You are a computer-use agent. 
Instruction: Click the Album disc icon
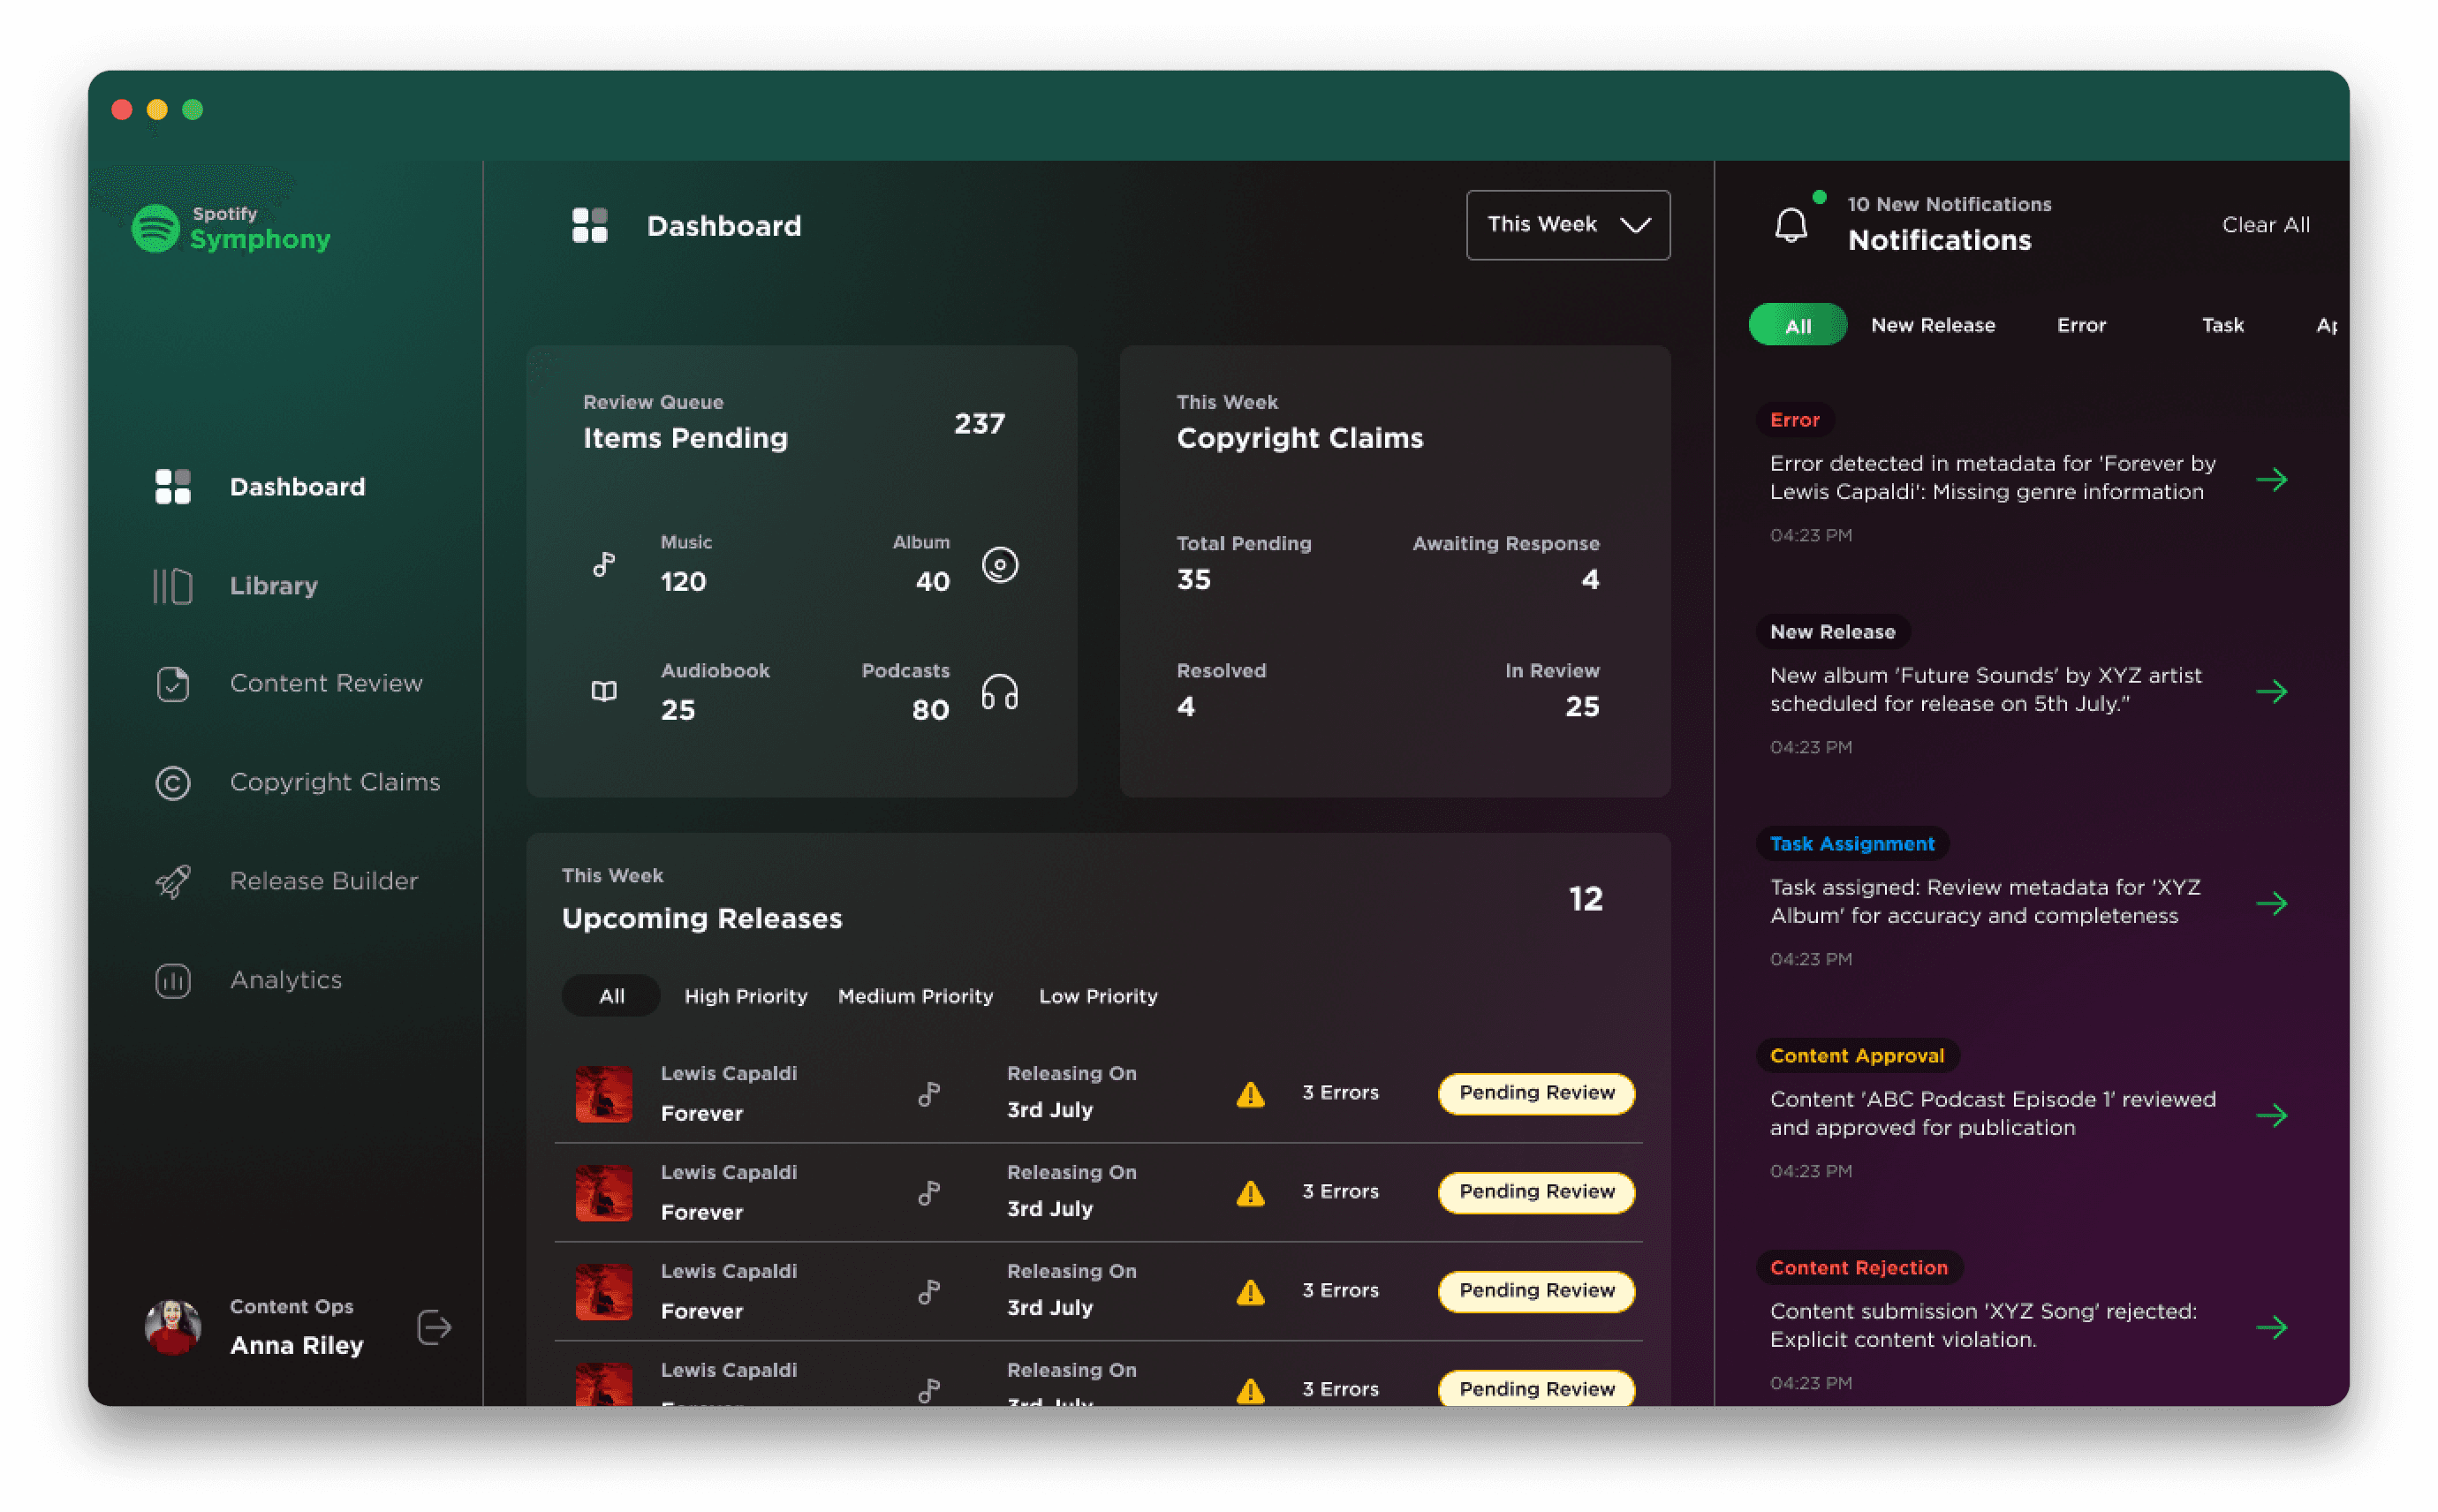pyautogui.click(x=999, y=565)
